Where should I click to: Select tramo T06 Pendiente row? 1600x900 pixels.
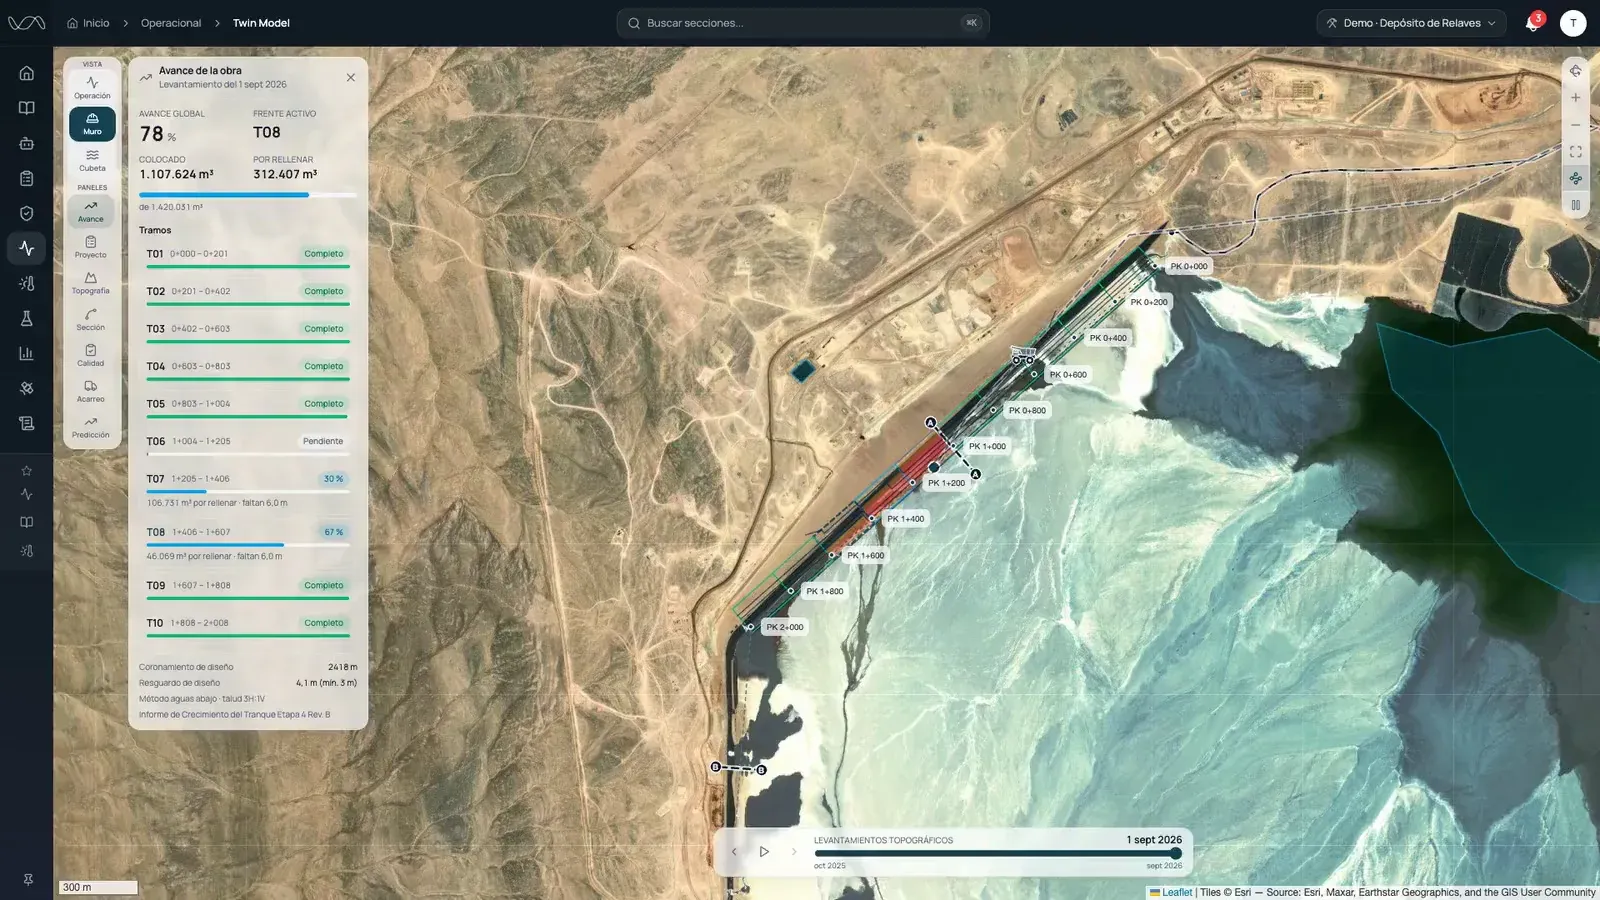pos(248,445)
